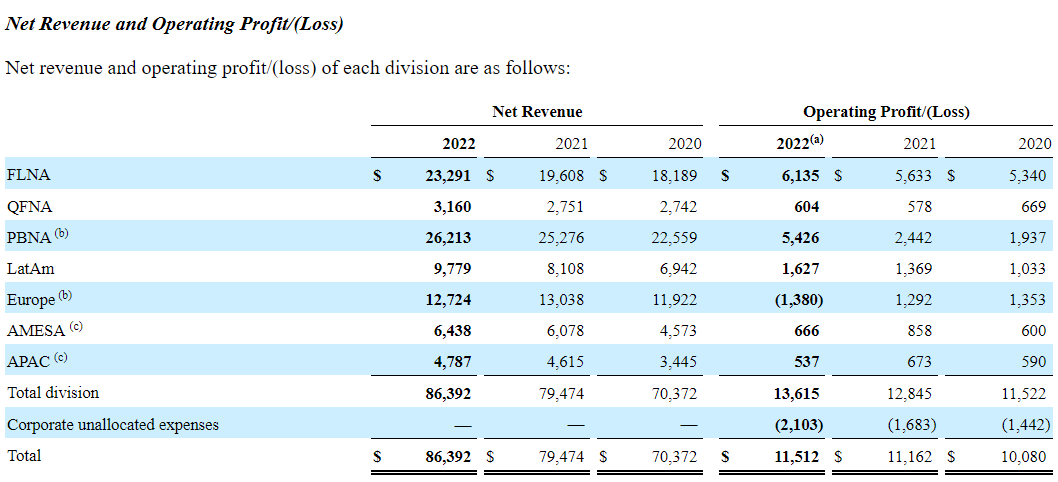1058x482 pixels.
Task: Click footnote (a) on Operating Profit 2022 header
Action: coord(817,140)
